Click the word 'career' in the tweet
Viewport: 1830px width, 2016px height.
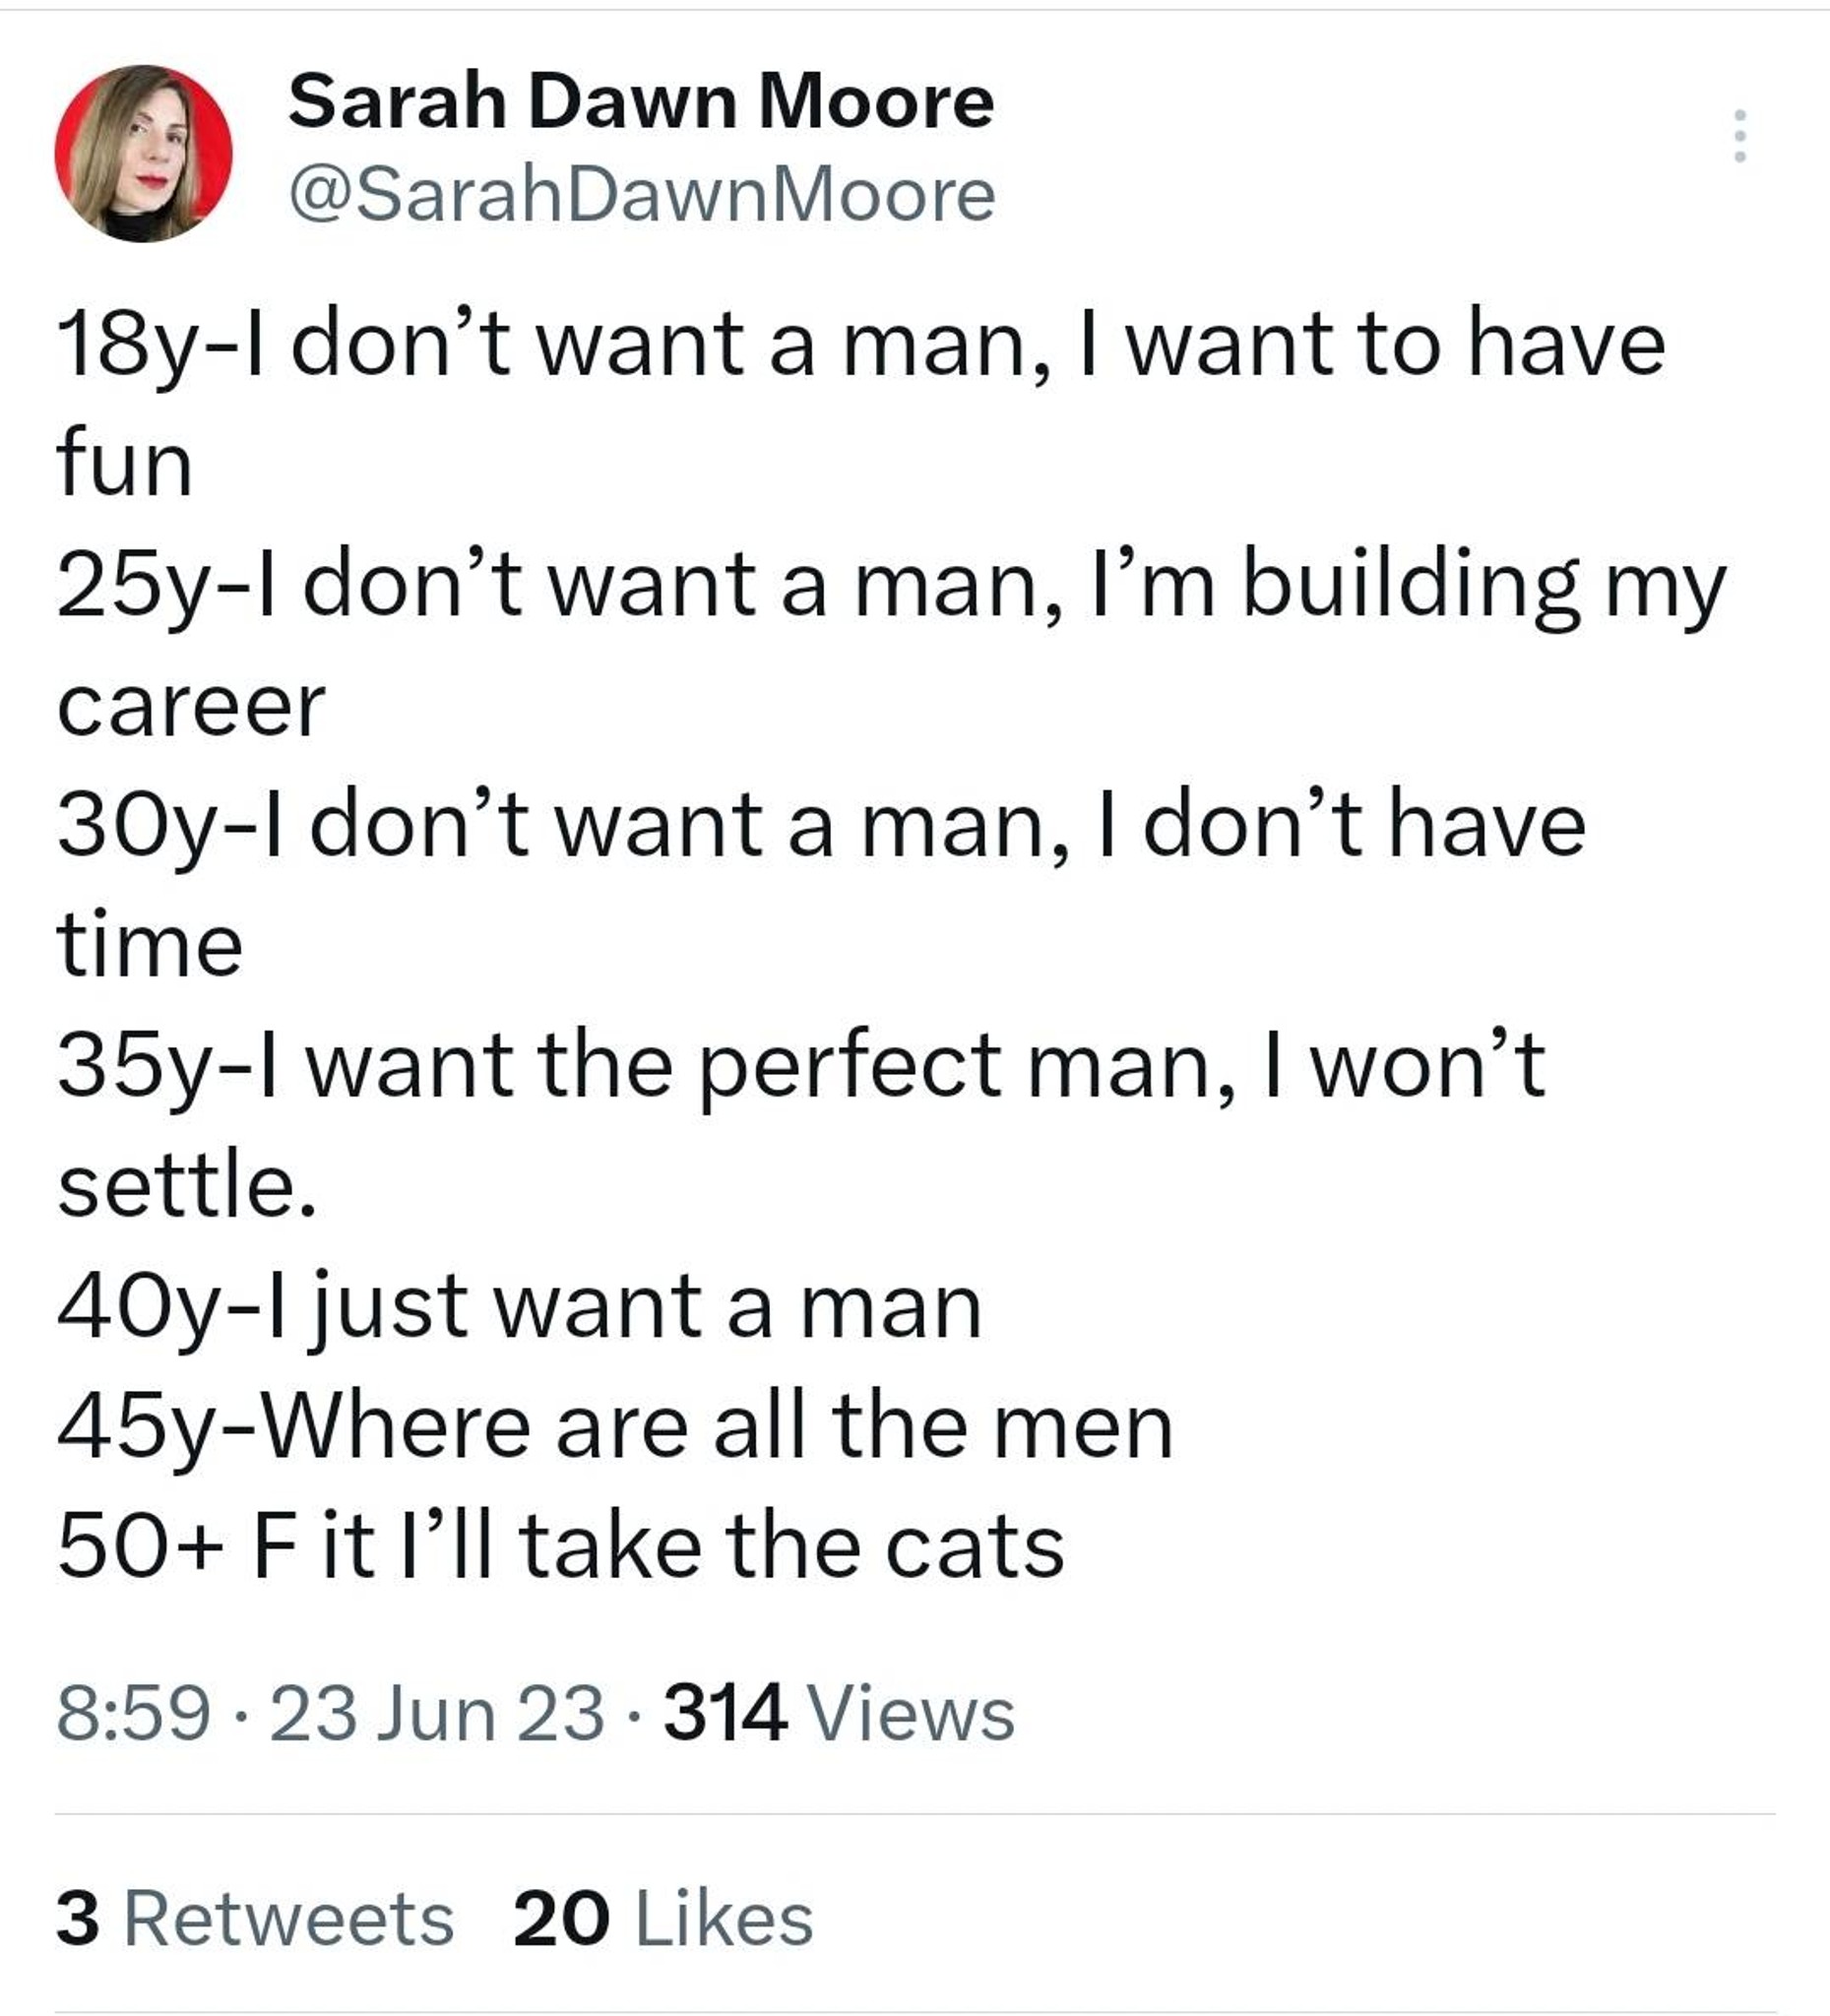(x=191, y=707)
